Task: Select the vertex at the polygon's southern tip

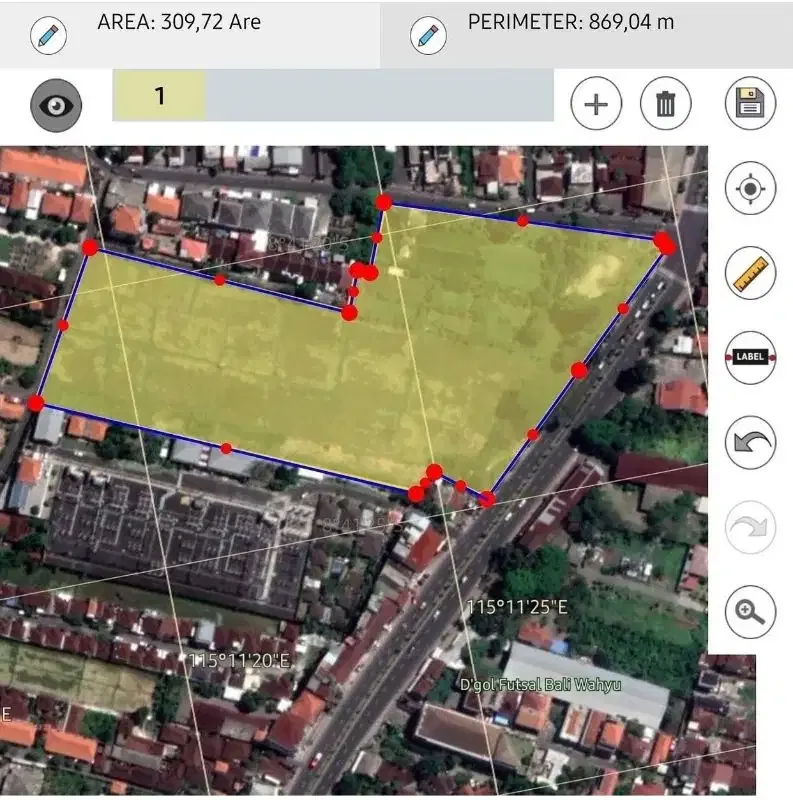Action: 487,499
